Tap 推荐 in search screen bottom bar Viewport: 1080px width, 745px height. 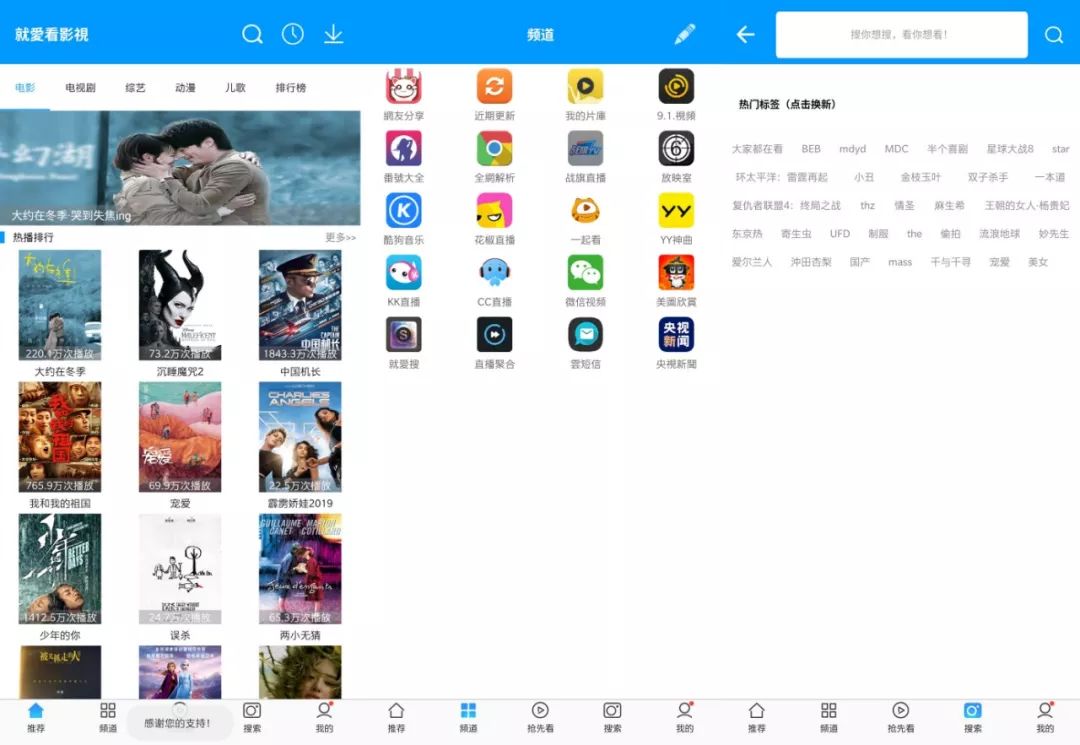pyautogui.click(x=756, y=717)
